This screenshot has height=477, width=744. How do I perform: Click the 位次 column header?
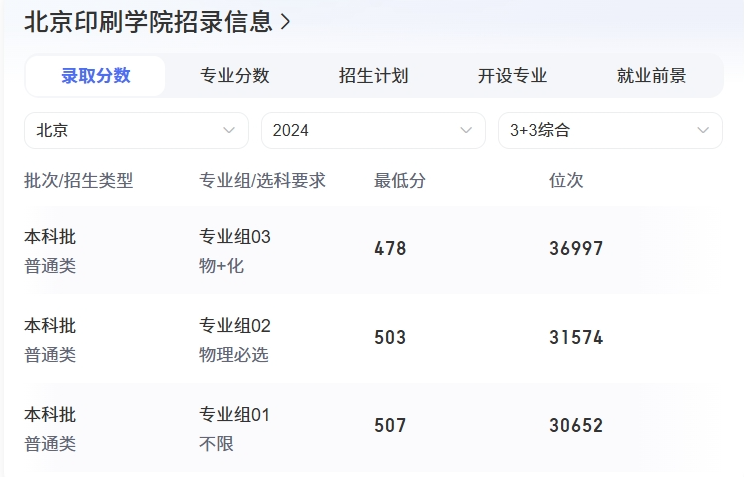click(566, 180)
